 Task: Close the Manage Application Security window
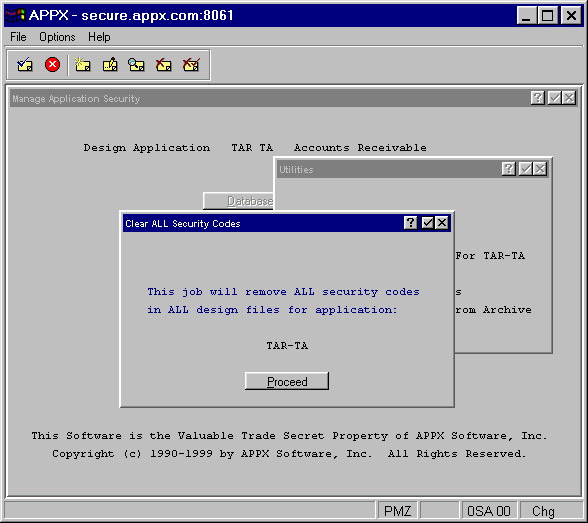(569, 98)
